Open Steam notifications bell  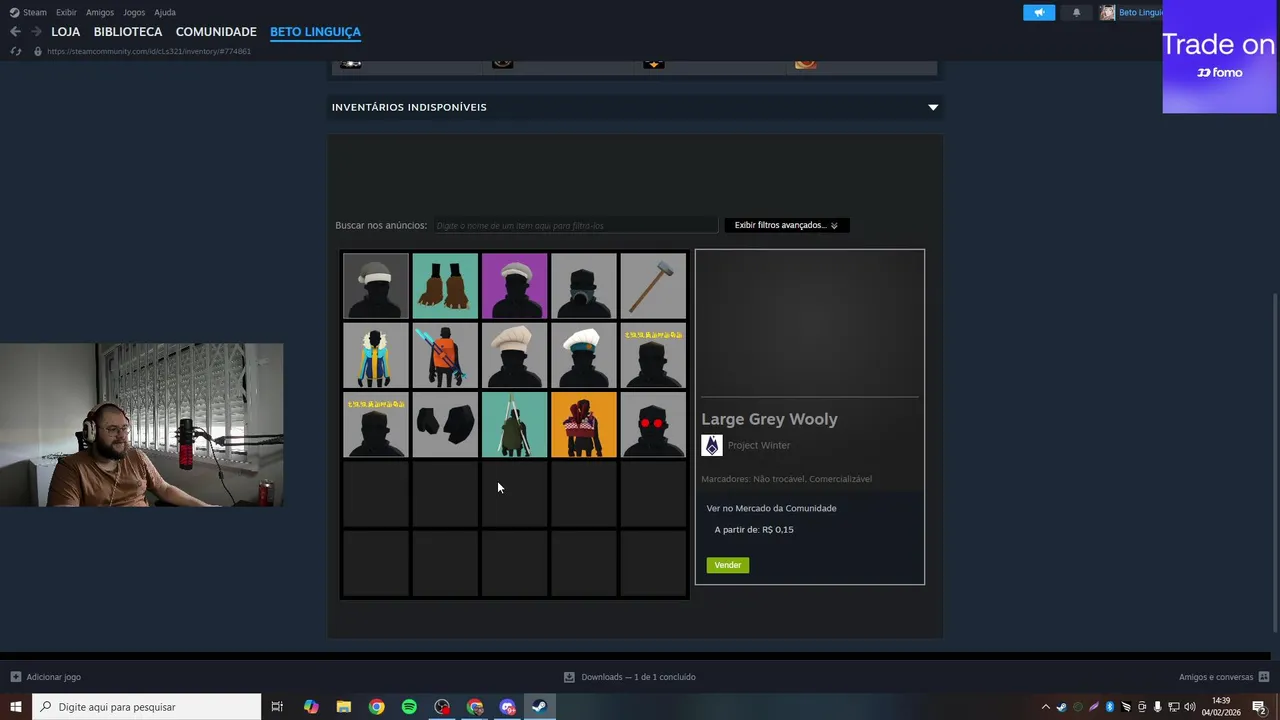[1076, 13]
